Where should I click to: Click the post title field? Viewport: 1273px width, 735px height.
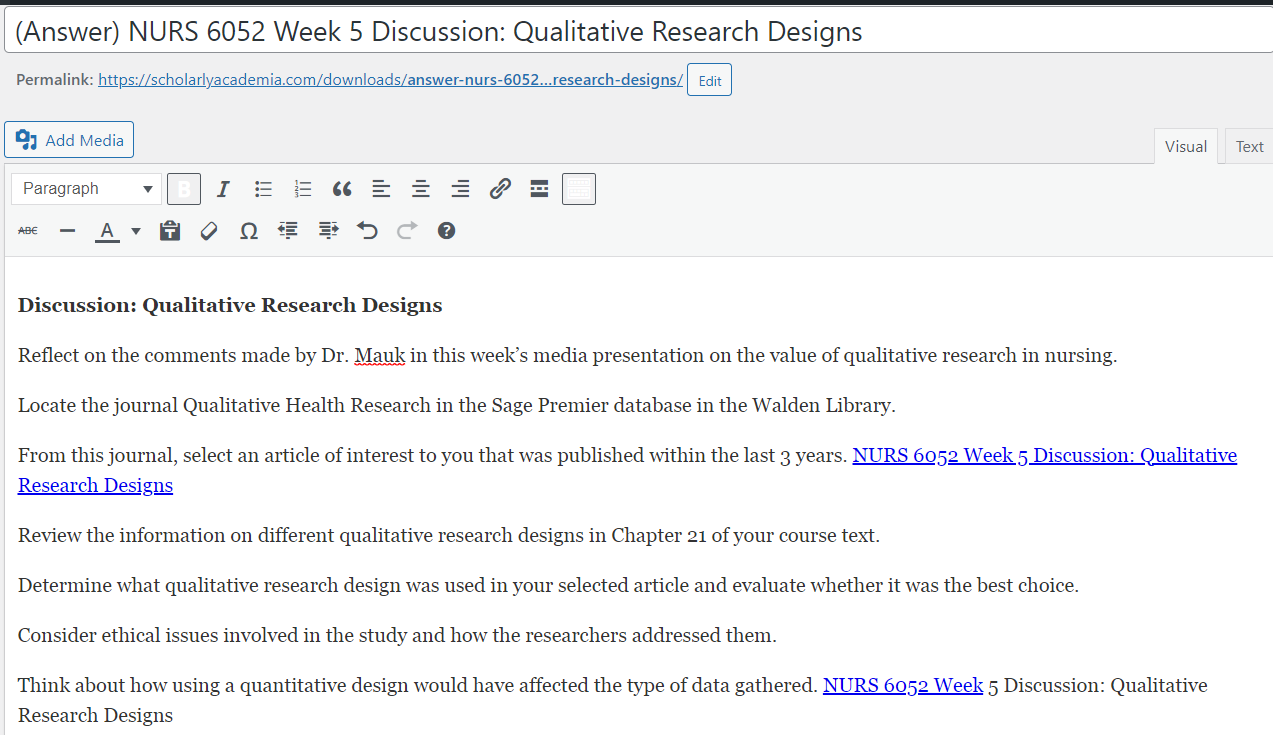(x=636, y=31)
